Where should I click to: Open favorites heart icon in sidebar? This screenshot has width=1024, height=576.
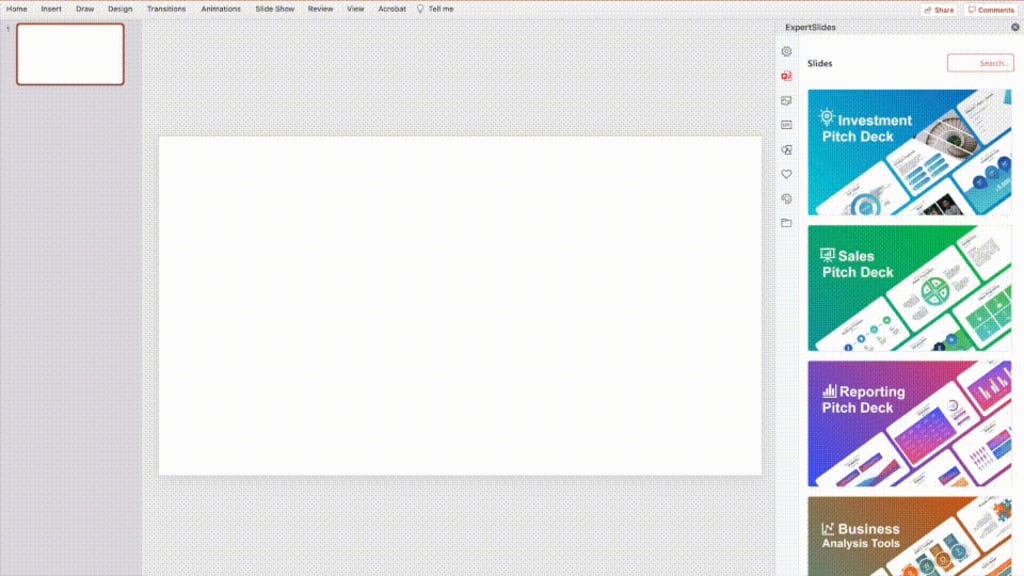click(x=786, y=174)
